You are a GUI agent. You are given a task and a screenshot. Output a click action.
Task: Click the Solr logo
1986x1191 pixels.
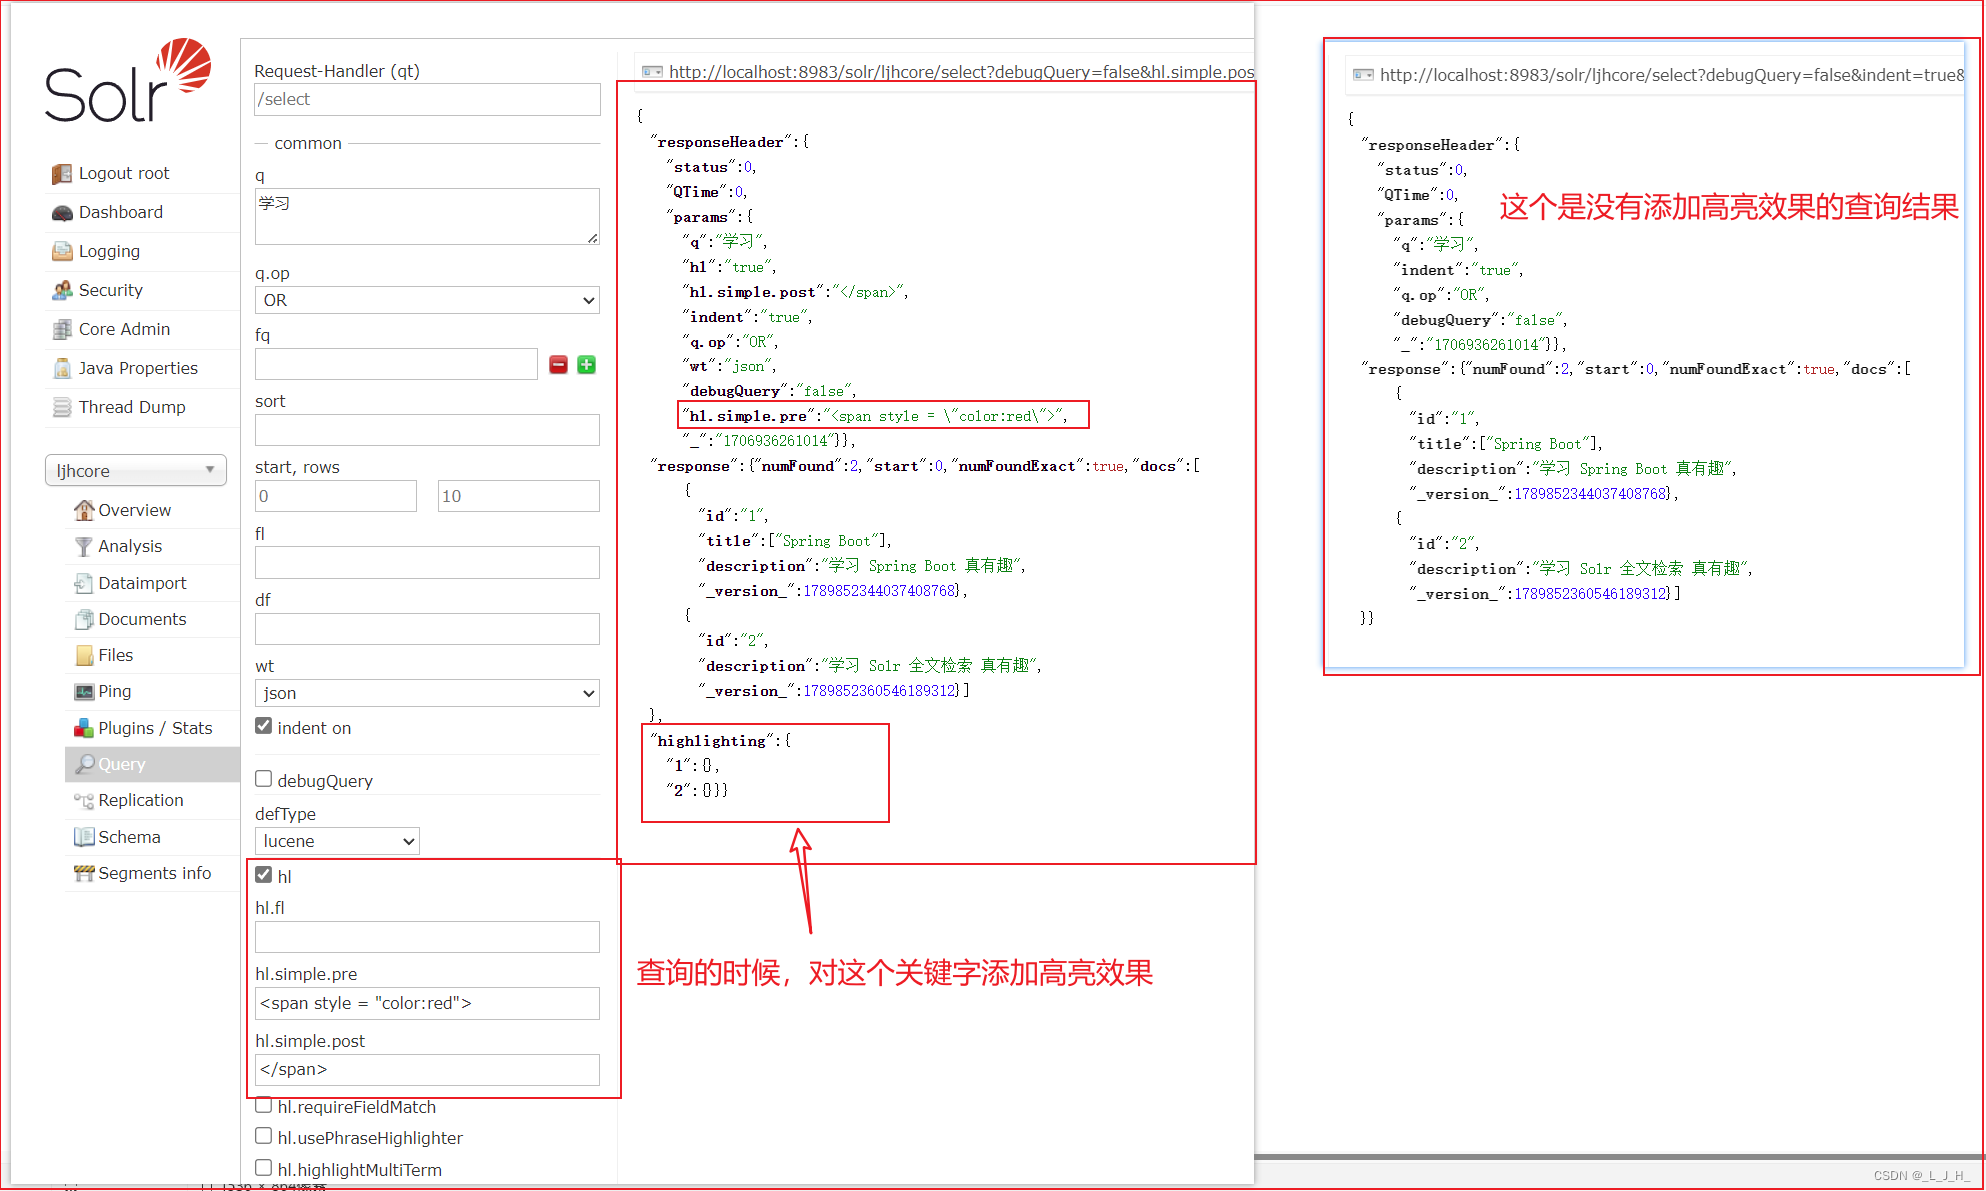click(x=128, y=82)
